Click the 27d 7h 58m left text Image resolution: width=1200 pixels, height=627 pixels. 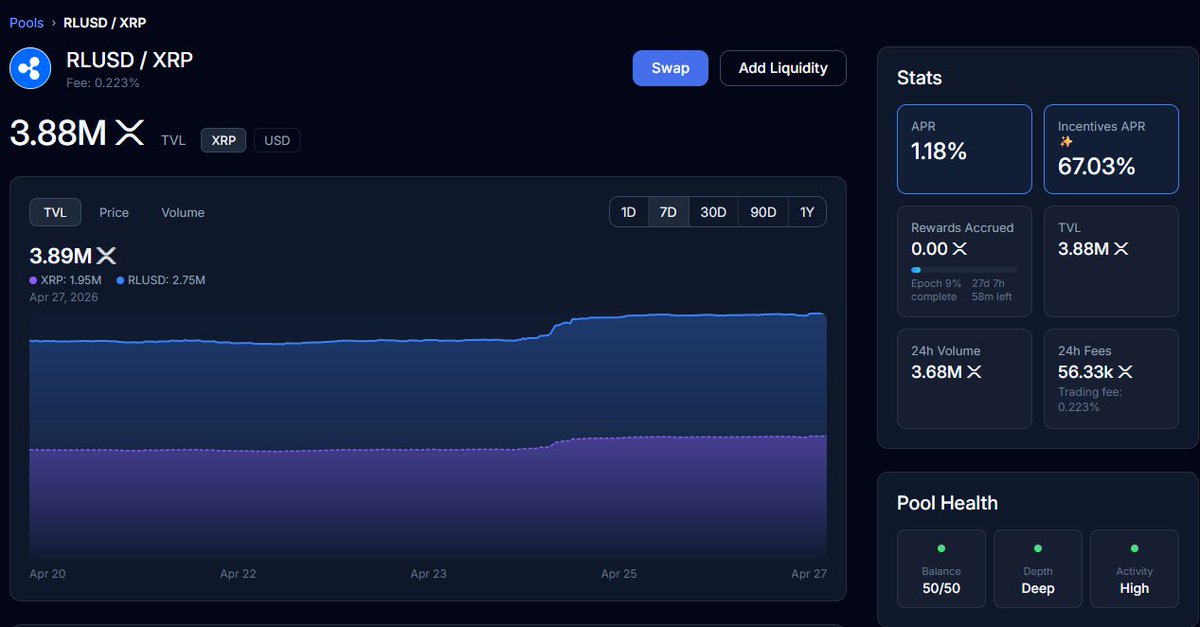993,290
